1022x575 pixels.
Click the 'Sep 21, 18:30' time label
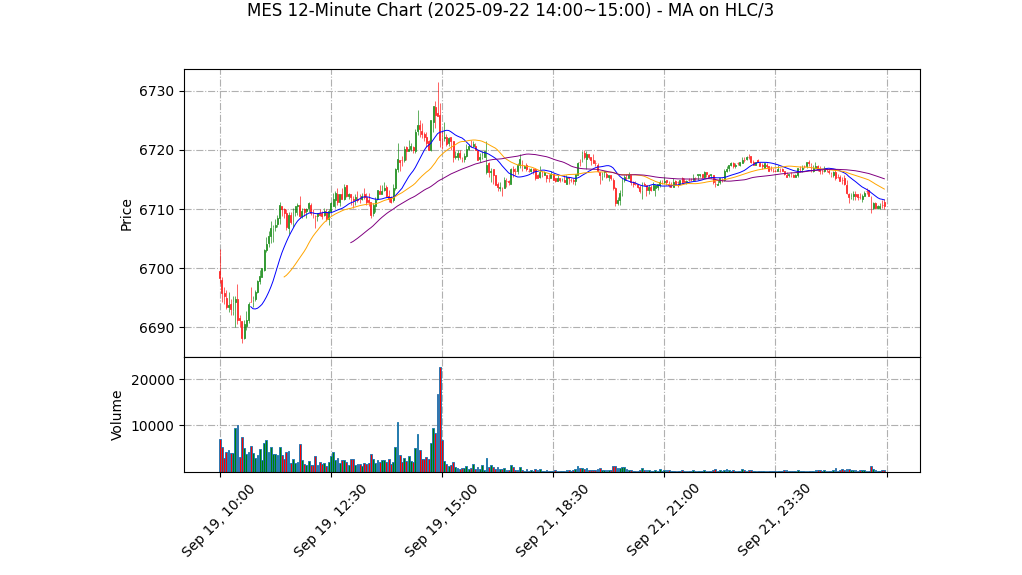551,520
